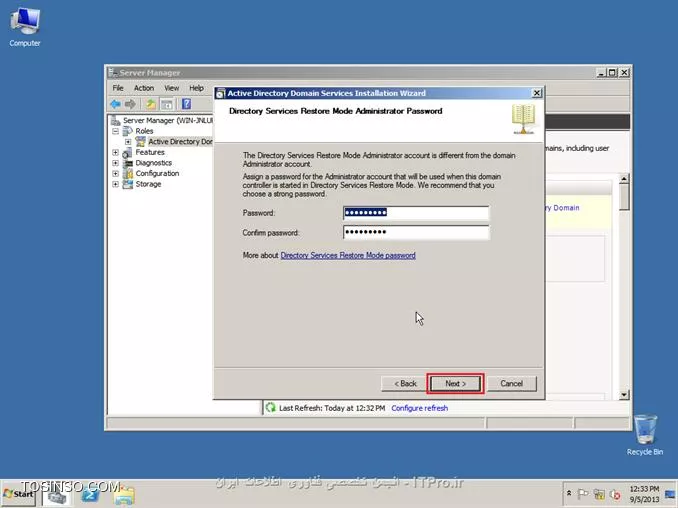Expand Active Directory Domain Services node

pos(128,141)
